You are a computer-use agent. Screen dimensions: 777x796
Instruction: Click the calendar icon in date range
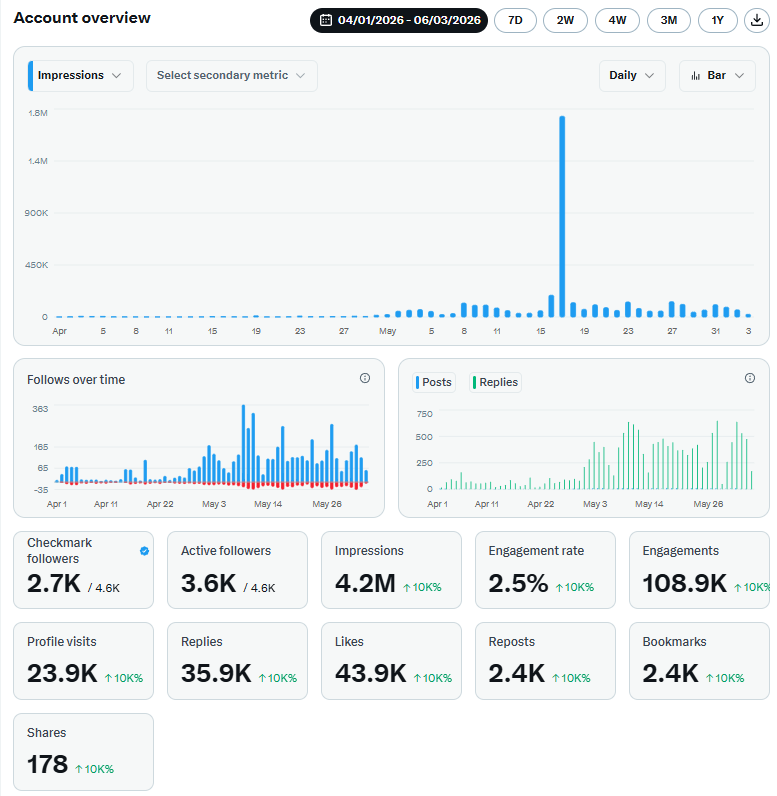coord(326,20)
